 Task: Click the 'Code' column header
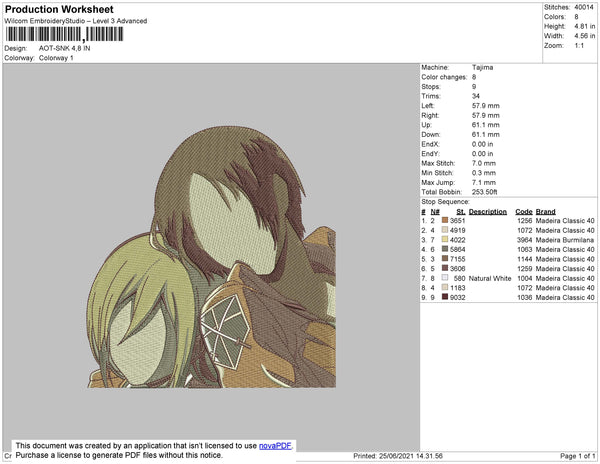(524, 212)
